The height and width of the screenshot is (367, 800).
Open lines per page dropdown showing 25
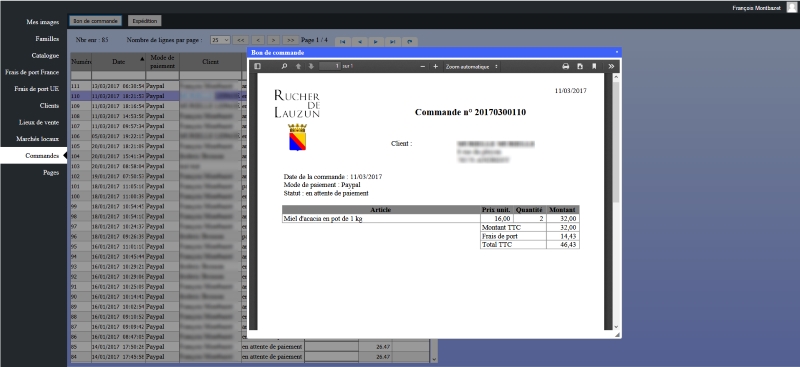220,40
